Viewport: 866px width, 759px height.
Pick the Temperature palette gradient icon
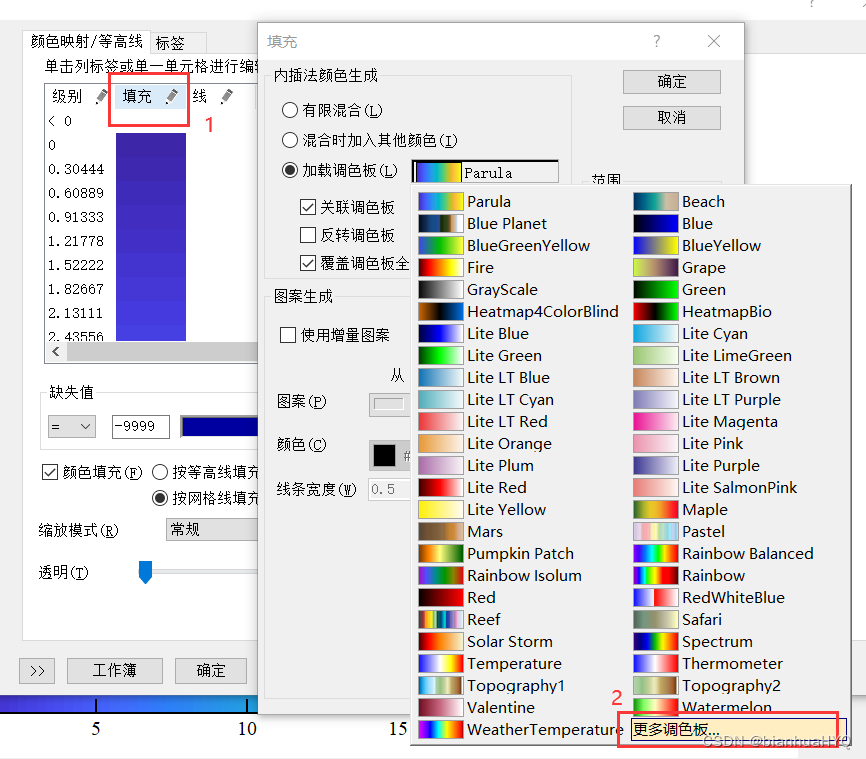point(440,664)
